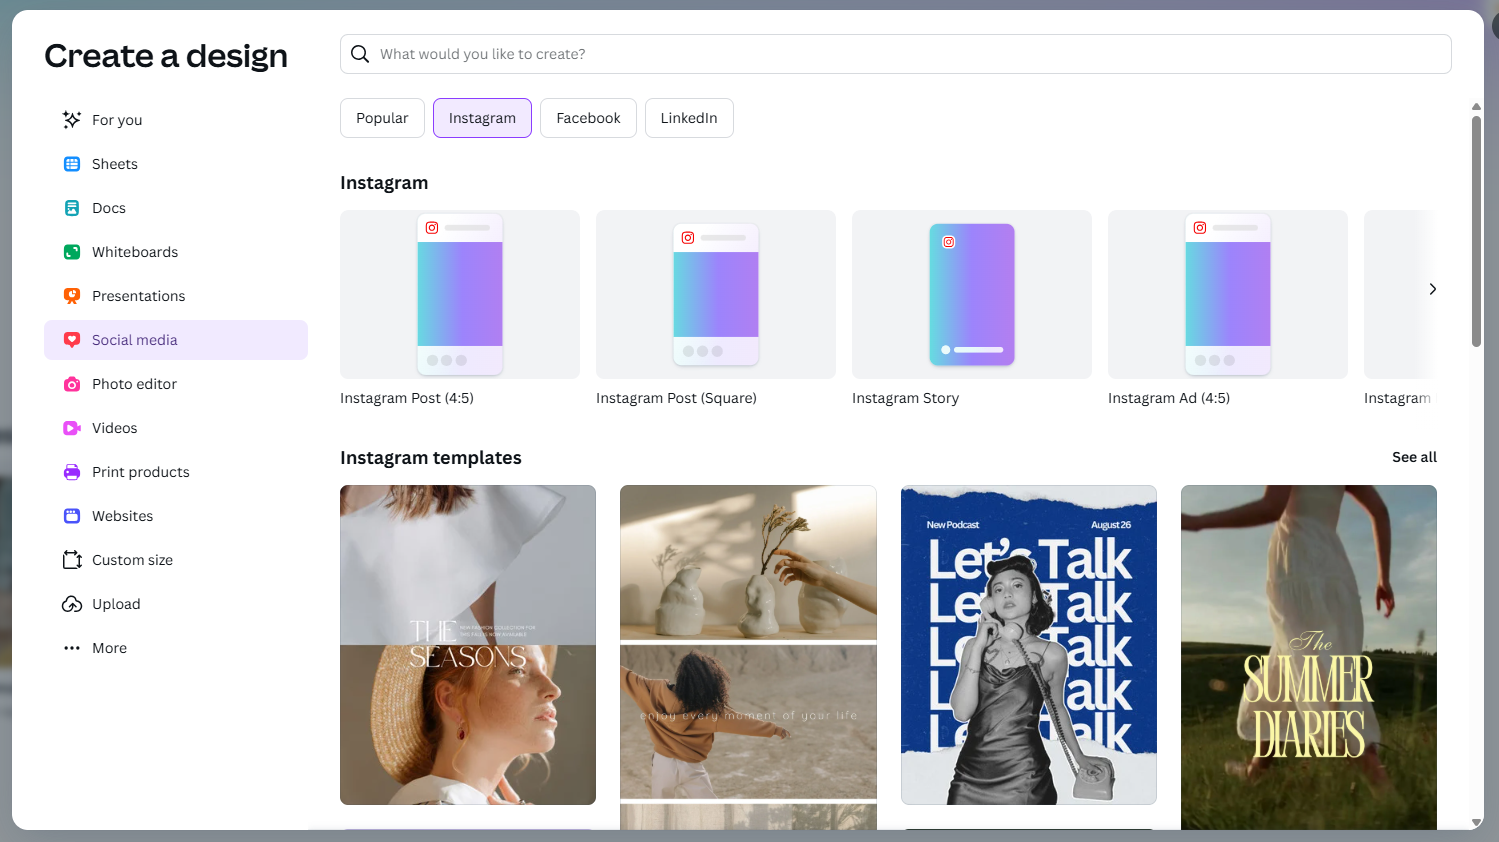
Task: Select Presentations in the sidebar
Action: tap(176, 296)
